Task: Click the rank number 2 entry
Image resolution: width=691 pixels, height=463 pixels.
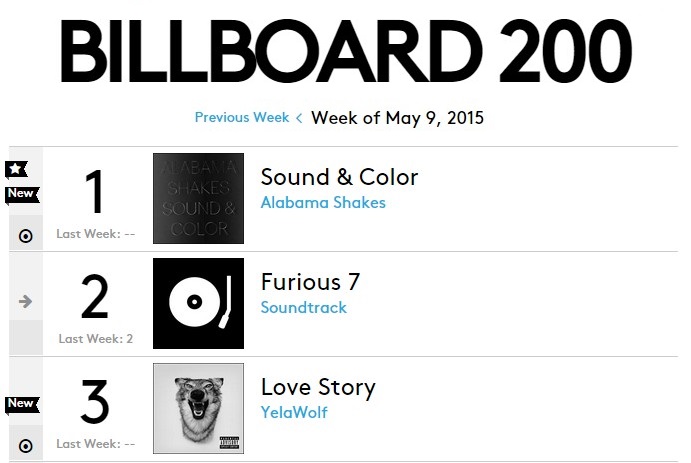Action: pyautogui.click(x=95, y=296)
